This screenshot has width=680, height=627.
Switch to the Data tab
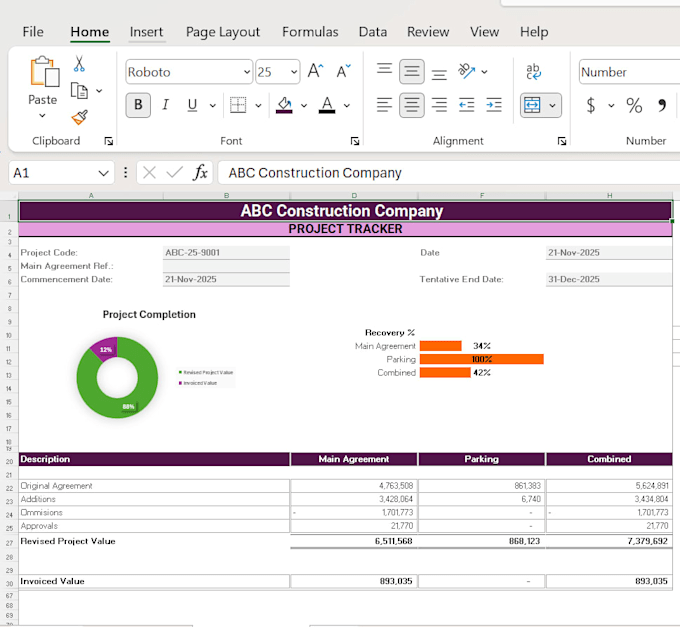pos(373,32)
